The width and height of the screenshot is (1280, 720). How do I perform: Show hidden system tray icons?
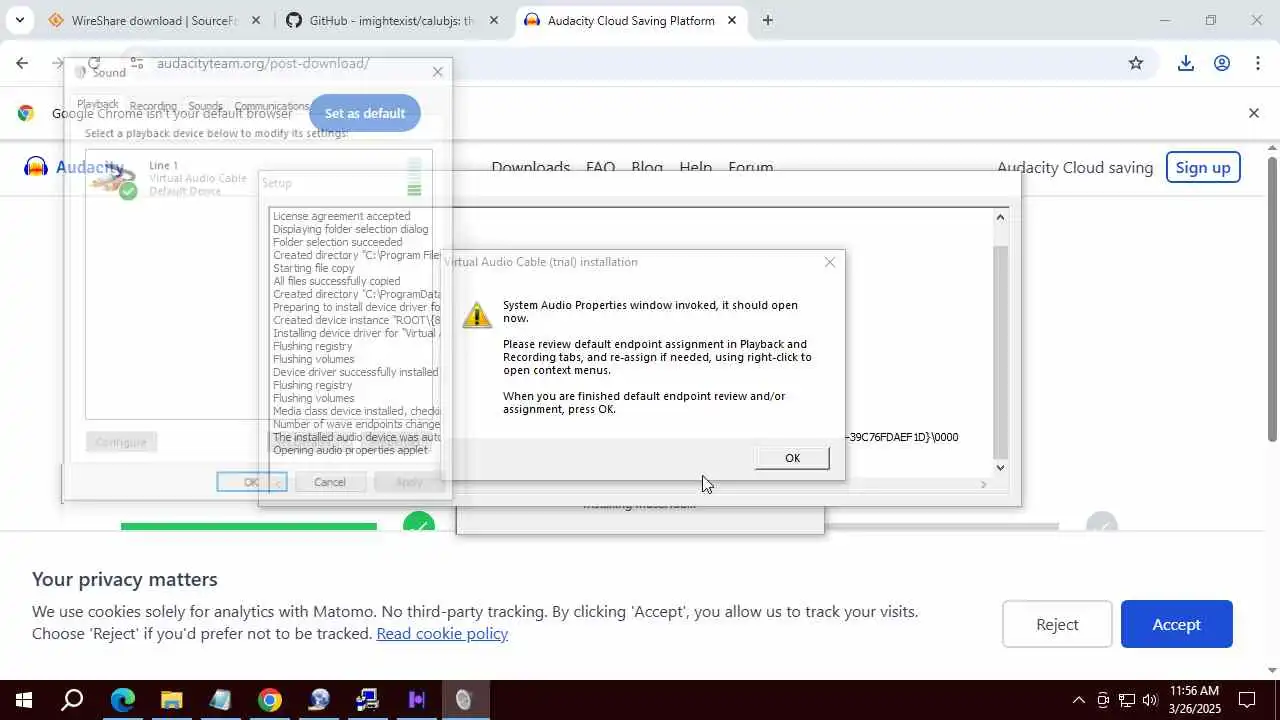coord(1078,700)
